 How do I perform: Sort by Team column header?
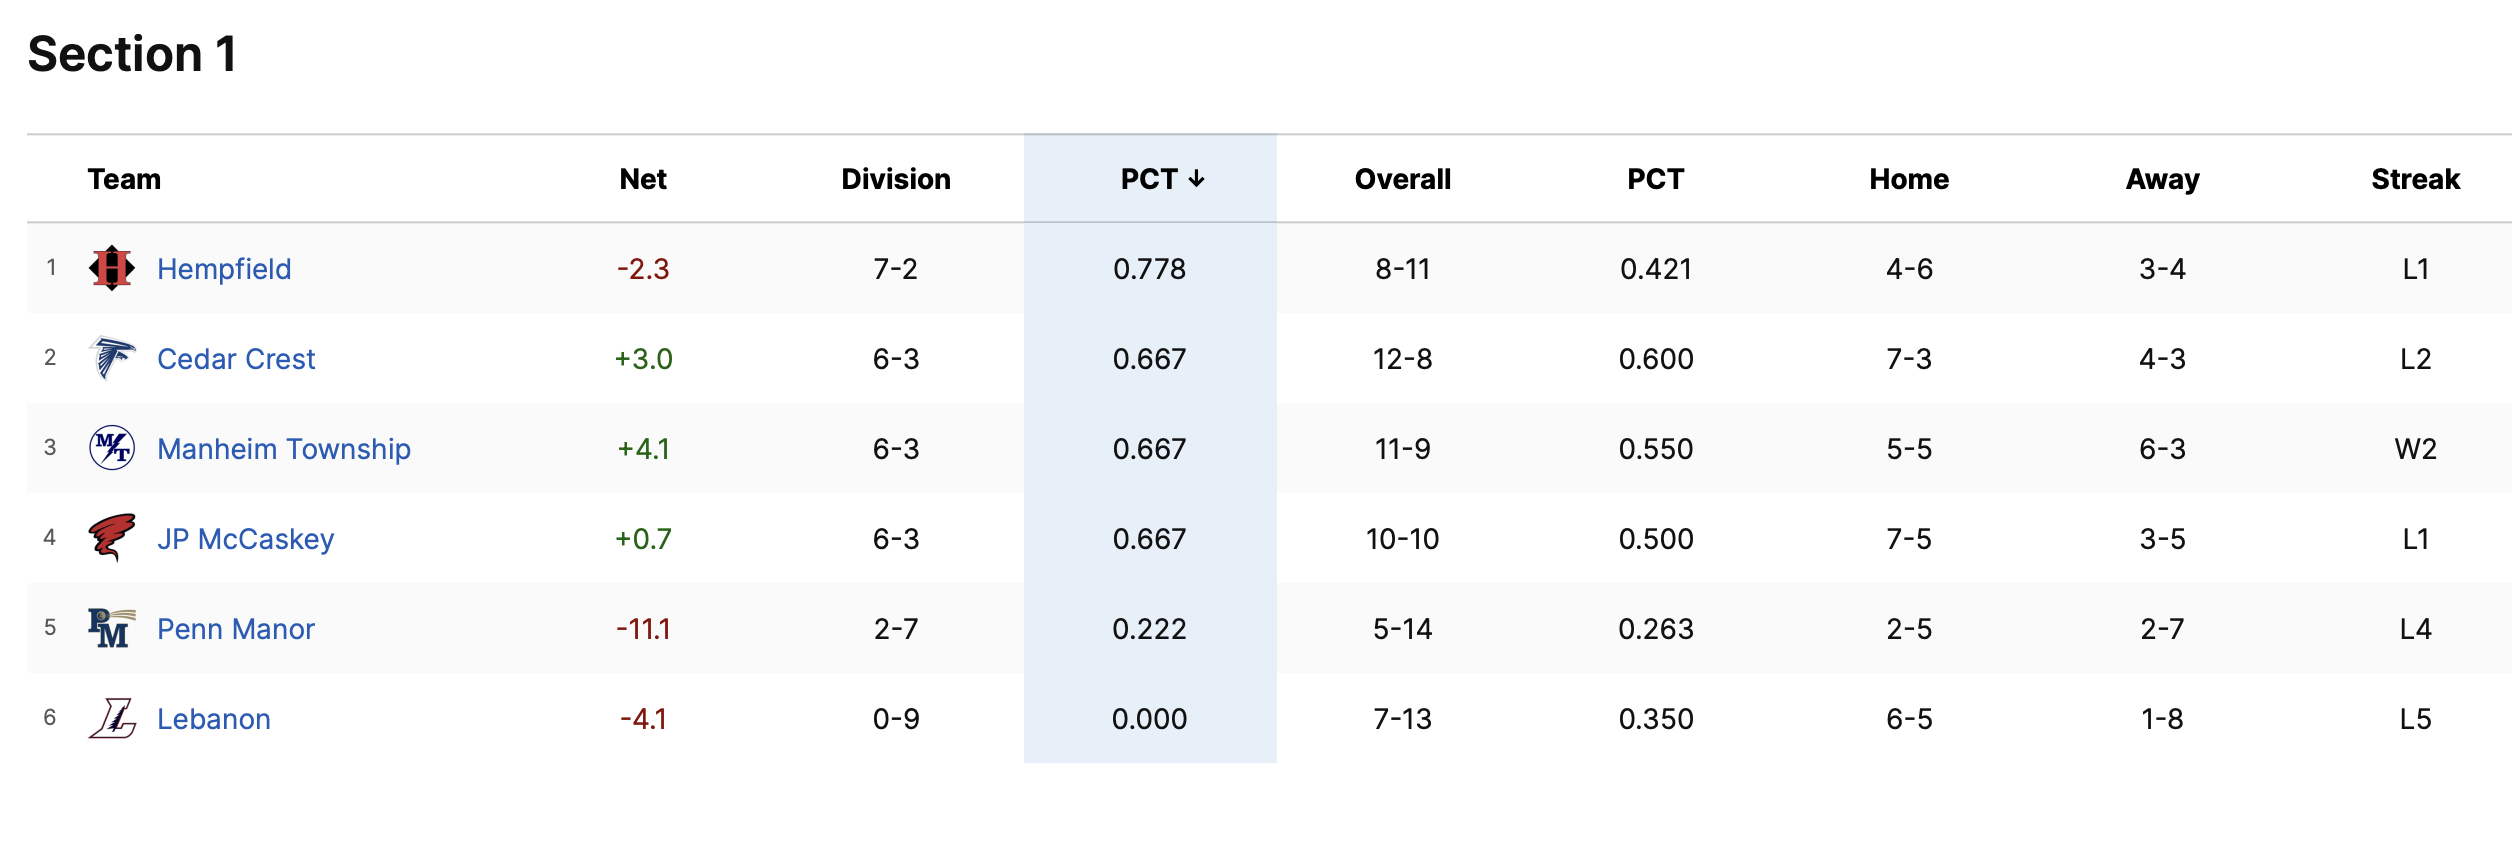tap(124, 179)
